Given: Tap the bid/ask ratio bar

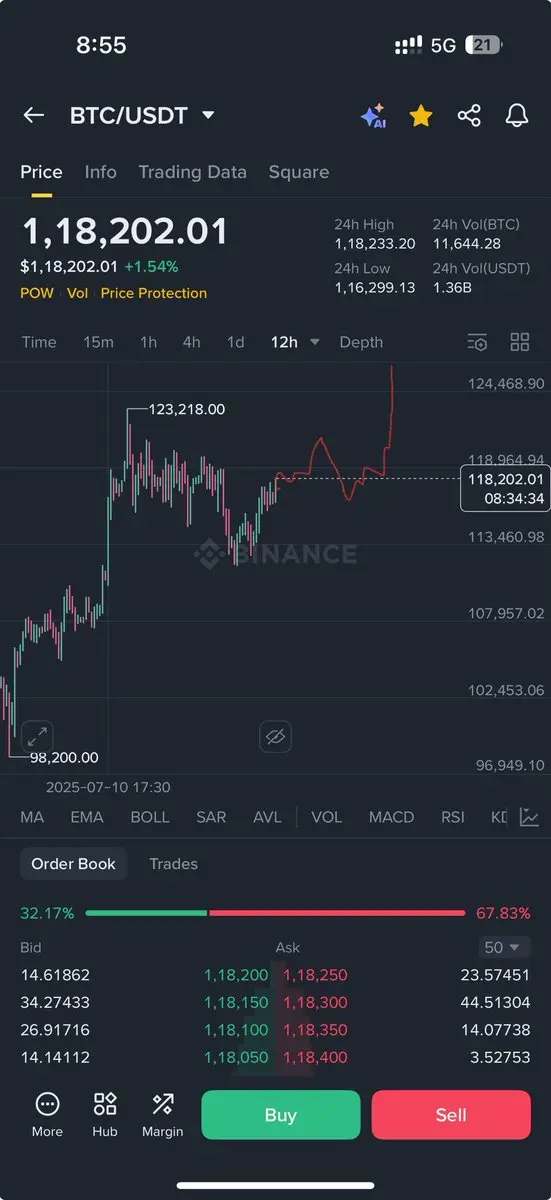Looking at the screenshot, I should pos(275,913).
